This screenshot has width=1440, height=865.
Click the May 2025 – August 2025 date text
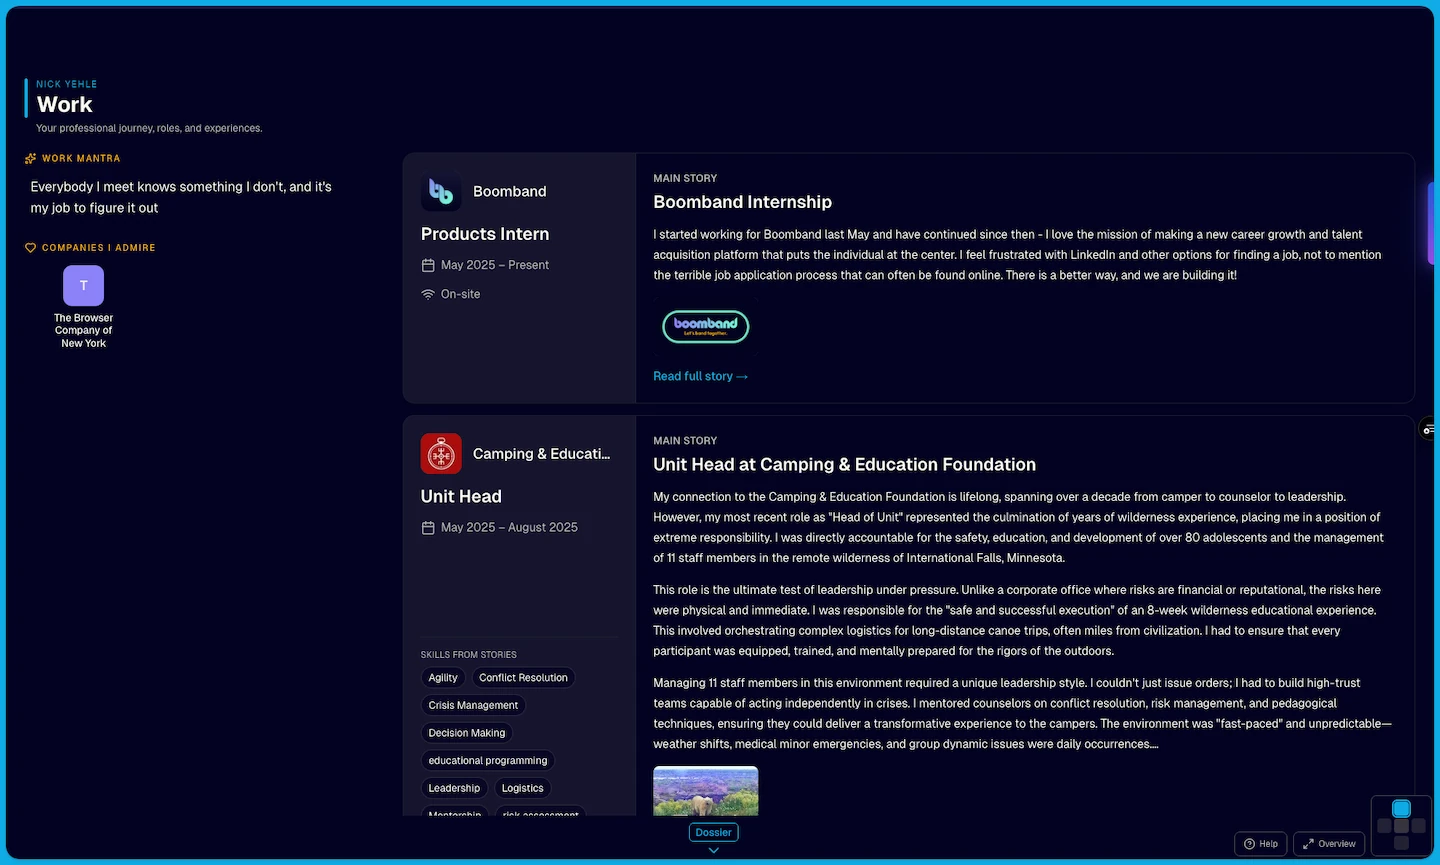coord(509,527)
